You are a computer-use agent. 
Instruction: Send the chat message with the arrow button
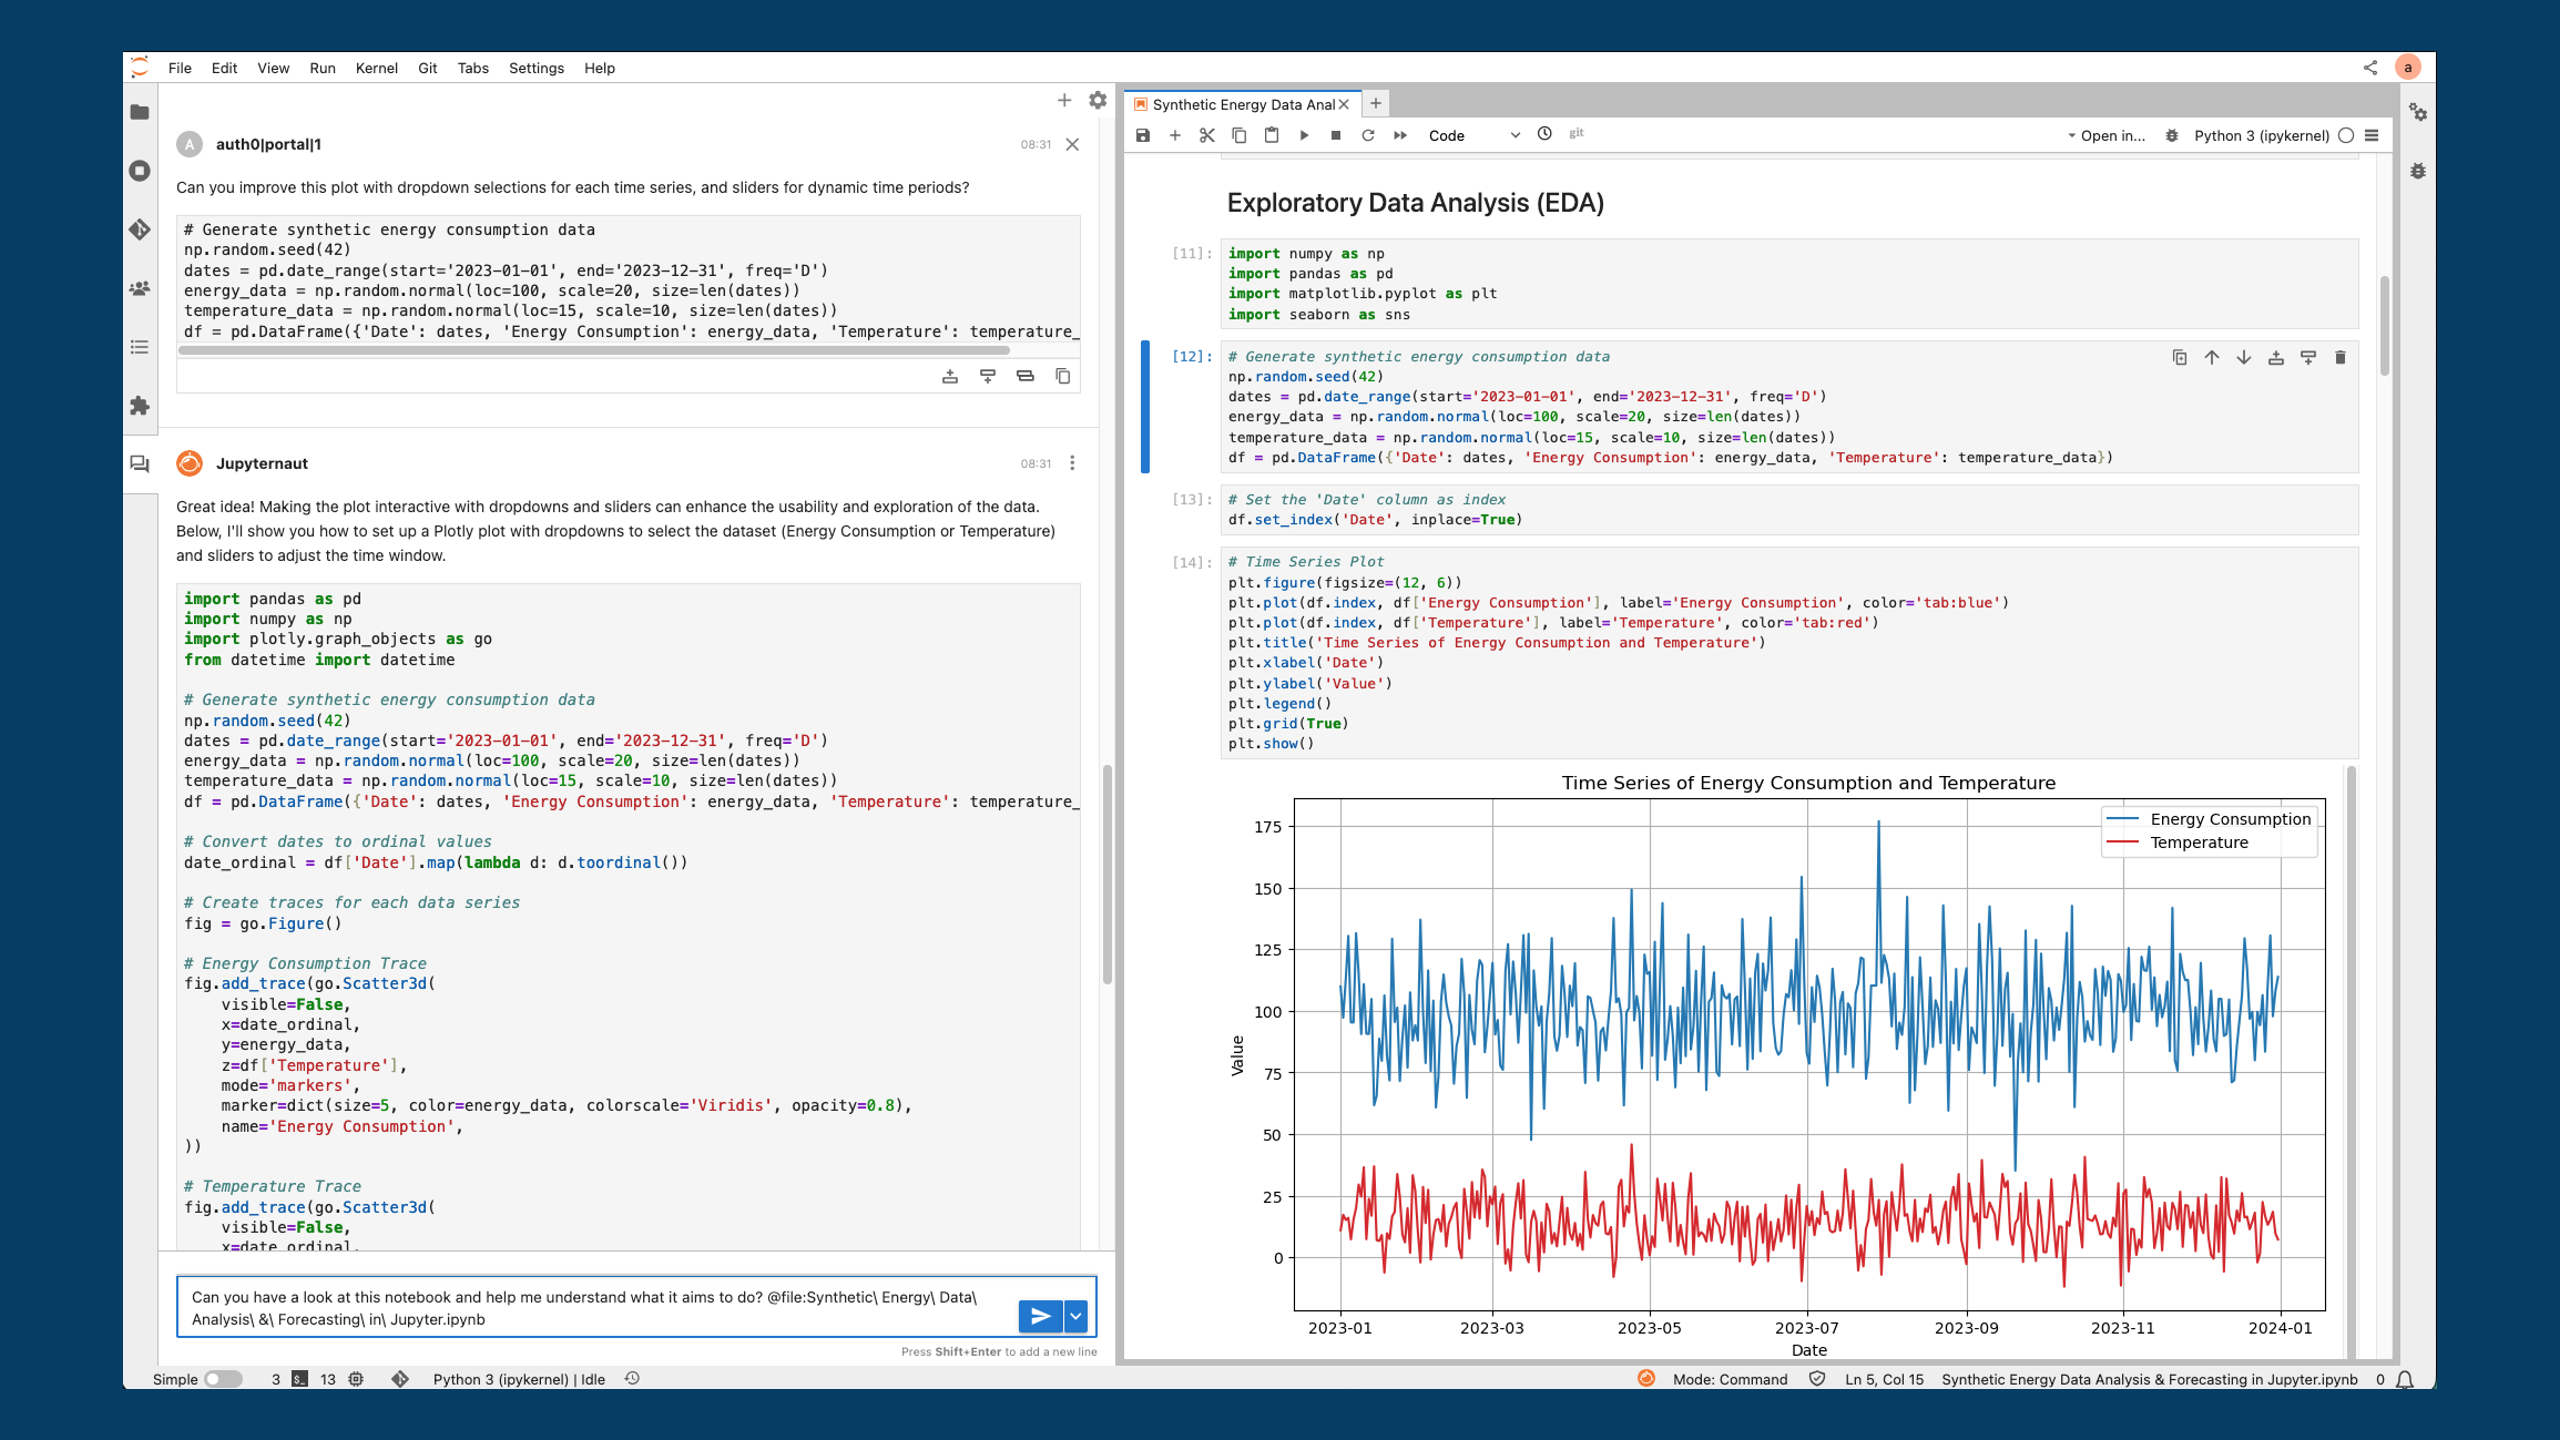[1040, 1315]
